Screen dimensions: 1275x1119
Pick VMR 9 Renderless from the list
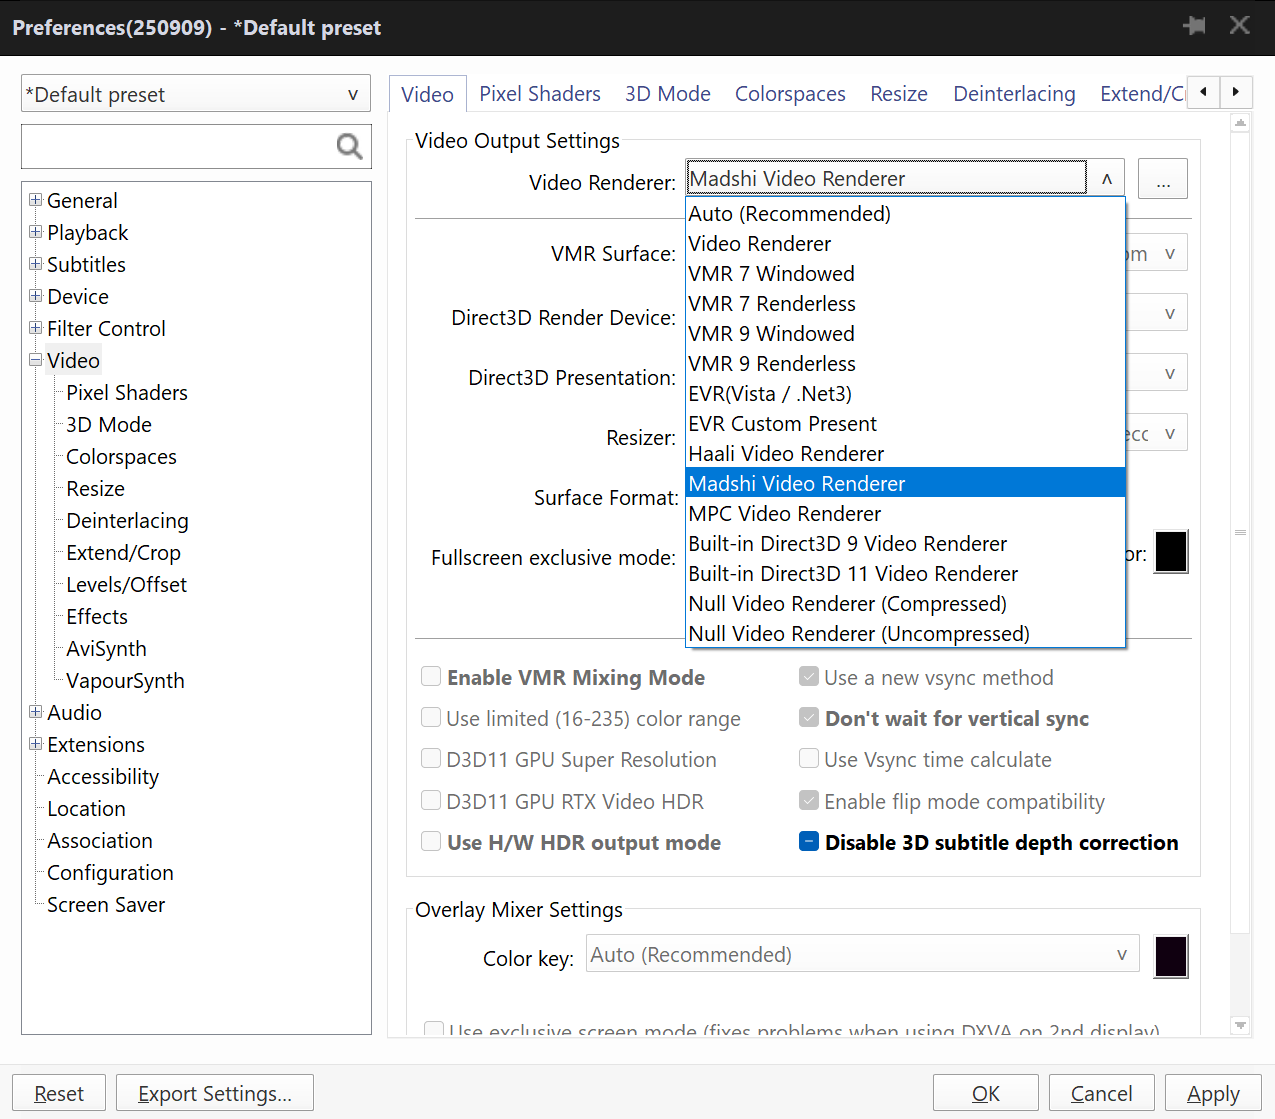pyautogui.click(x=905, y=363)
